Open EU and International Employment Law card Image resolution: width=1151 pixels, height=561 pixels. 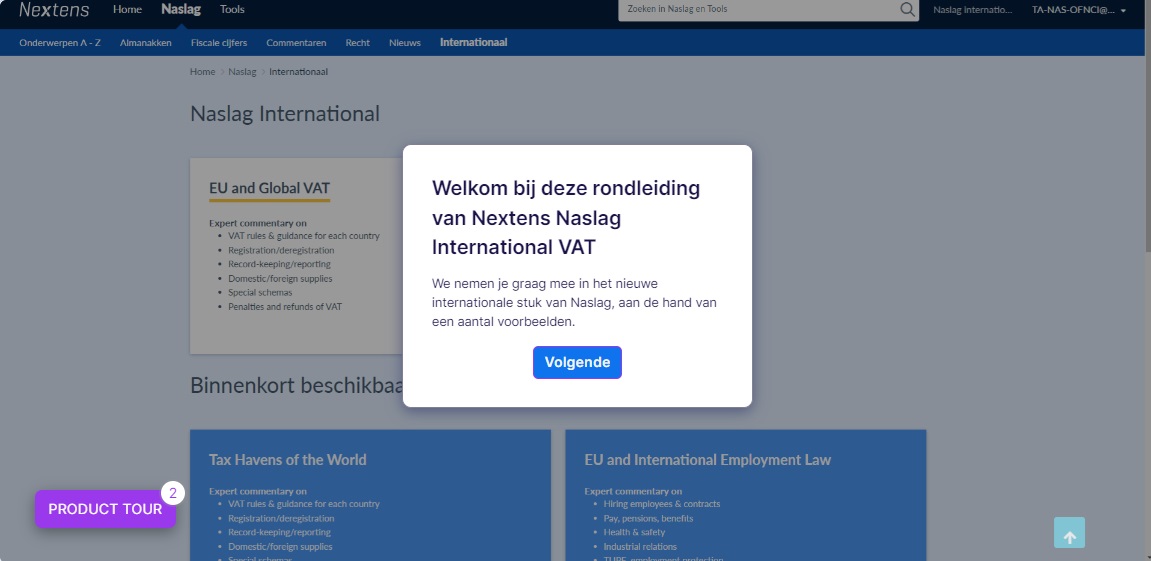click(708, 460)
